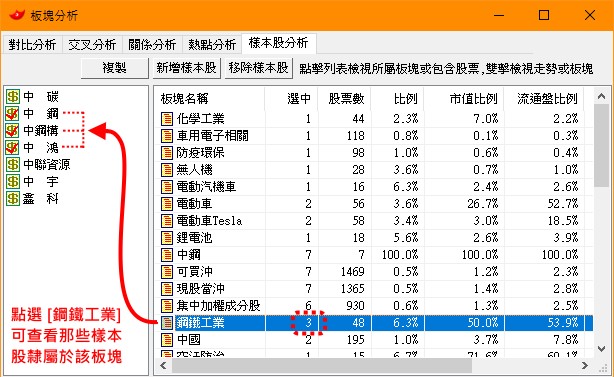Select the 電動車Tesla row name
Viewport: 614px width, 377px height.
[x=209, y=221]
